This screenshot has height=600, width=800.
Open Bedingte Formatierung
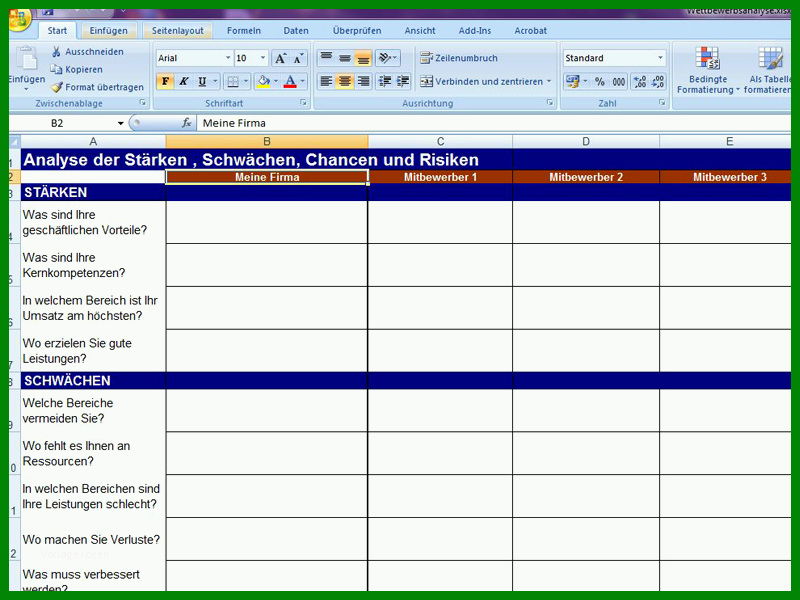(x=708, y=70)
